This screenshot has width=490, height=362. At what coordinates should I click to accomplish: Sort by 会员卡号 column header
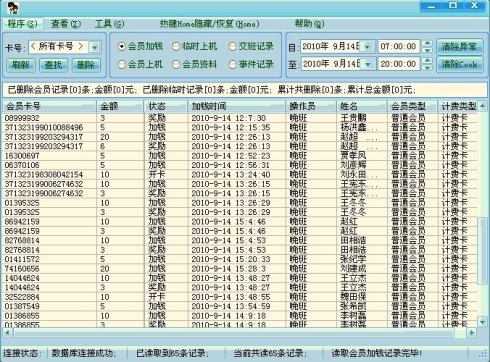click(x=50, y=106)
